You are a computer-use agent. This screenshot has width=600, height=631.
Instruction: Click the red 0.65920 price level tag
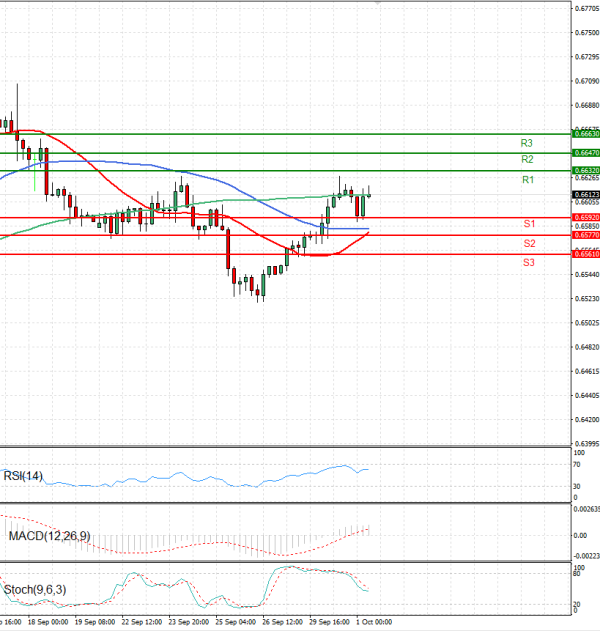(x=585, y=217)
